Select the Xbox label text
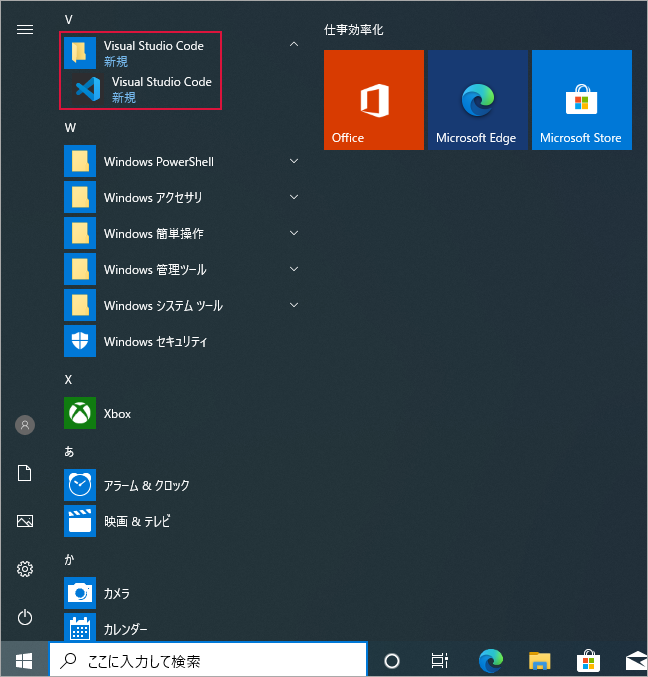 [117, 414]
